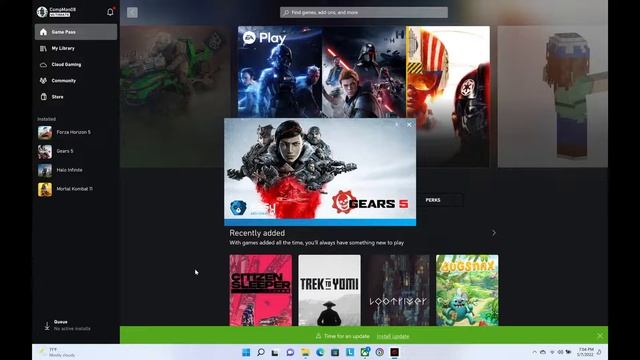Open the download Queue
This screenshot has height=360, width=640.
click(x=67, y=325)
